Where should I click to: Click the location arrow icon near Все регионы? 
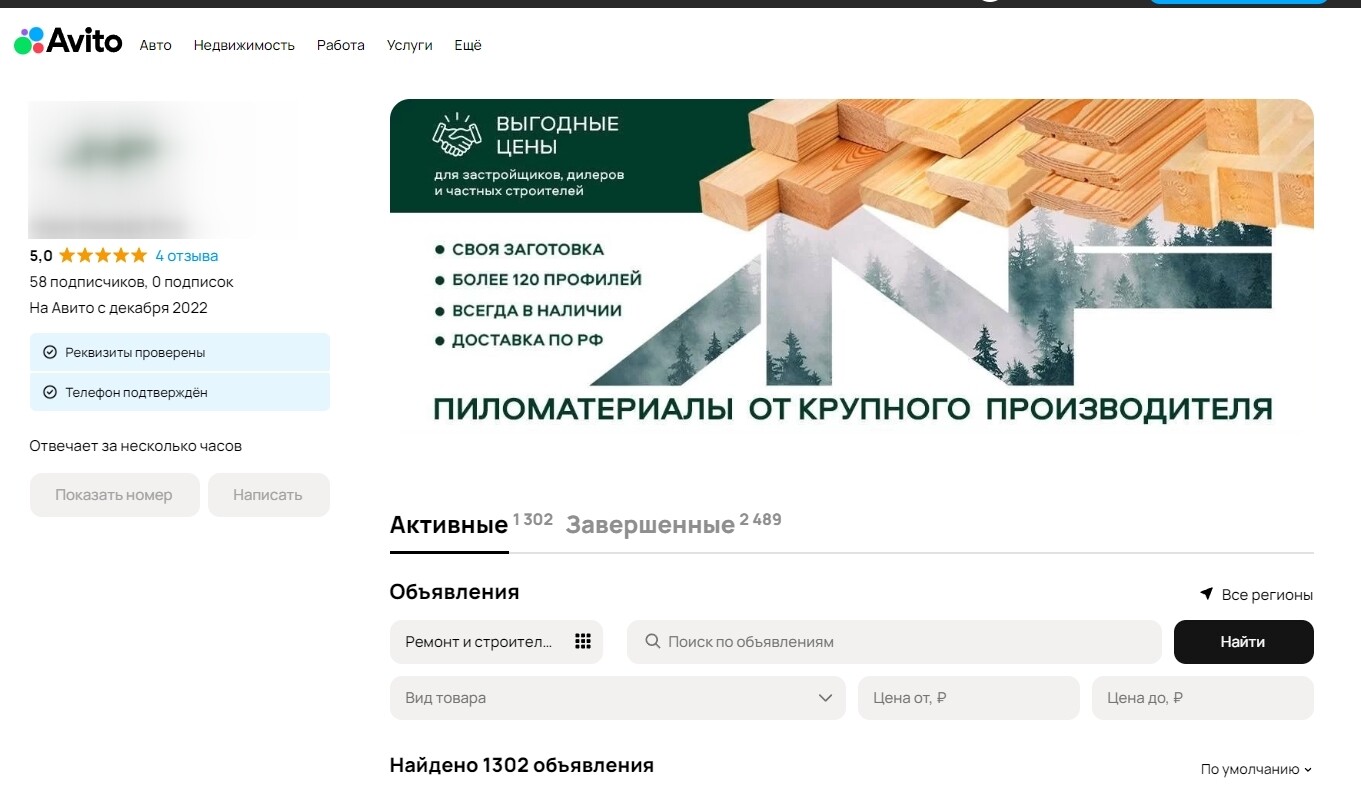1206,594
